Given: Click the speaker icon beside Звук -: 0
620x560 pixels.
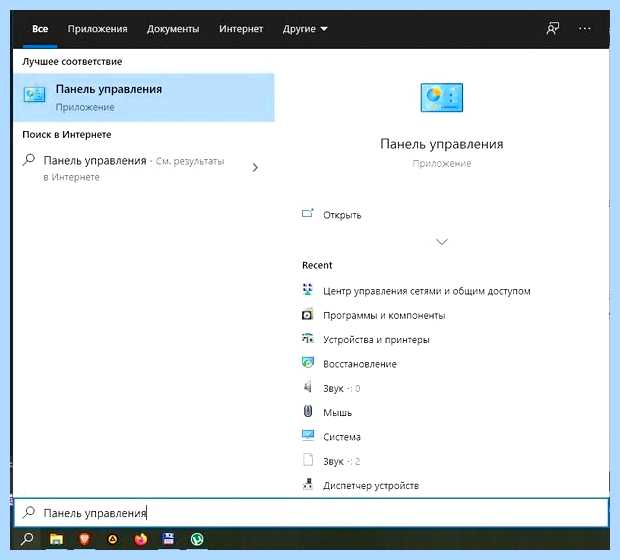Looking at the screenshot, I should [308, 387].
